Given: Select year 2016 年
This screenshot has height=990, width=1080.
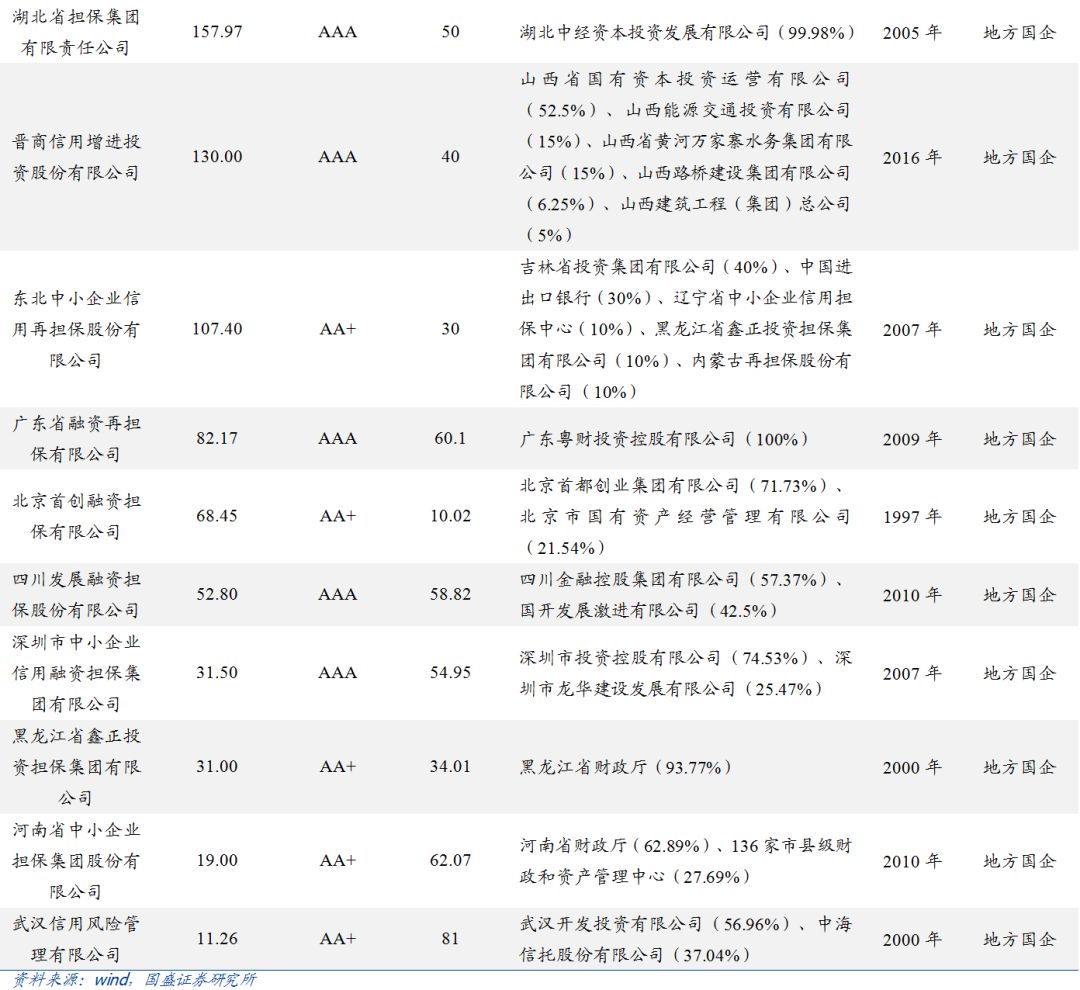Looking at the screenshot, I should pos(912,158).
